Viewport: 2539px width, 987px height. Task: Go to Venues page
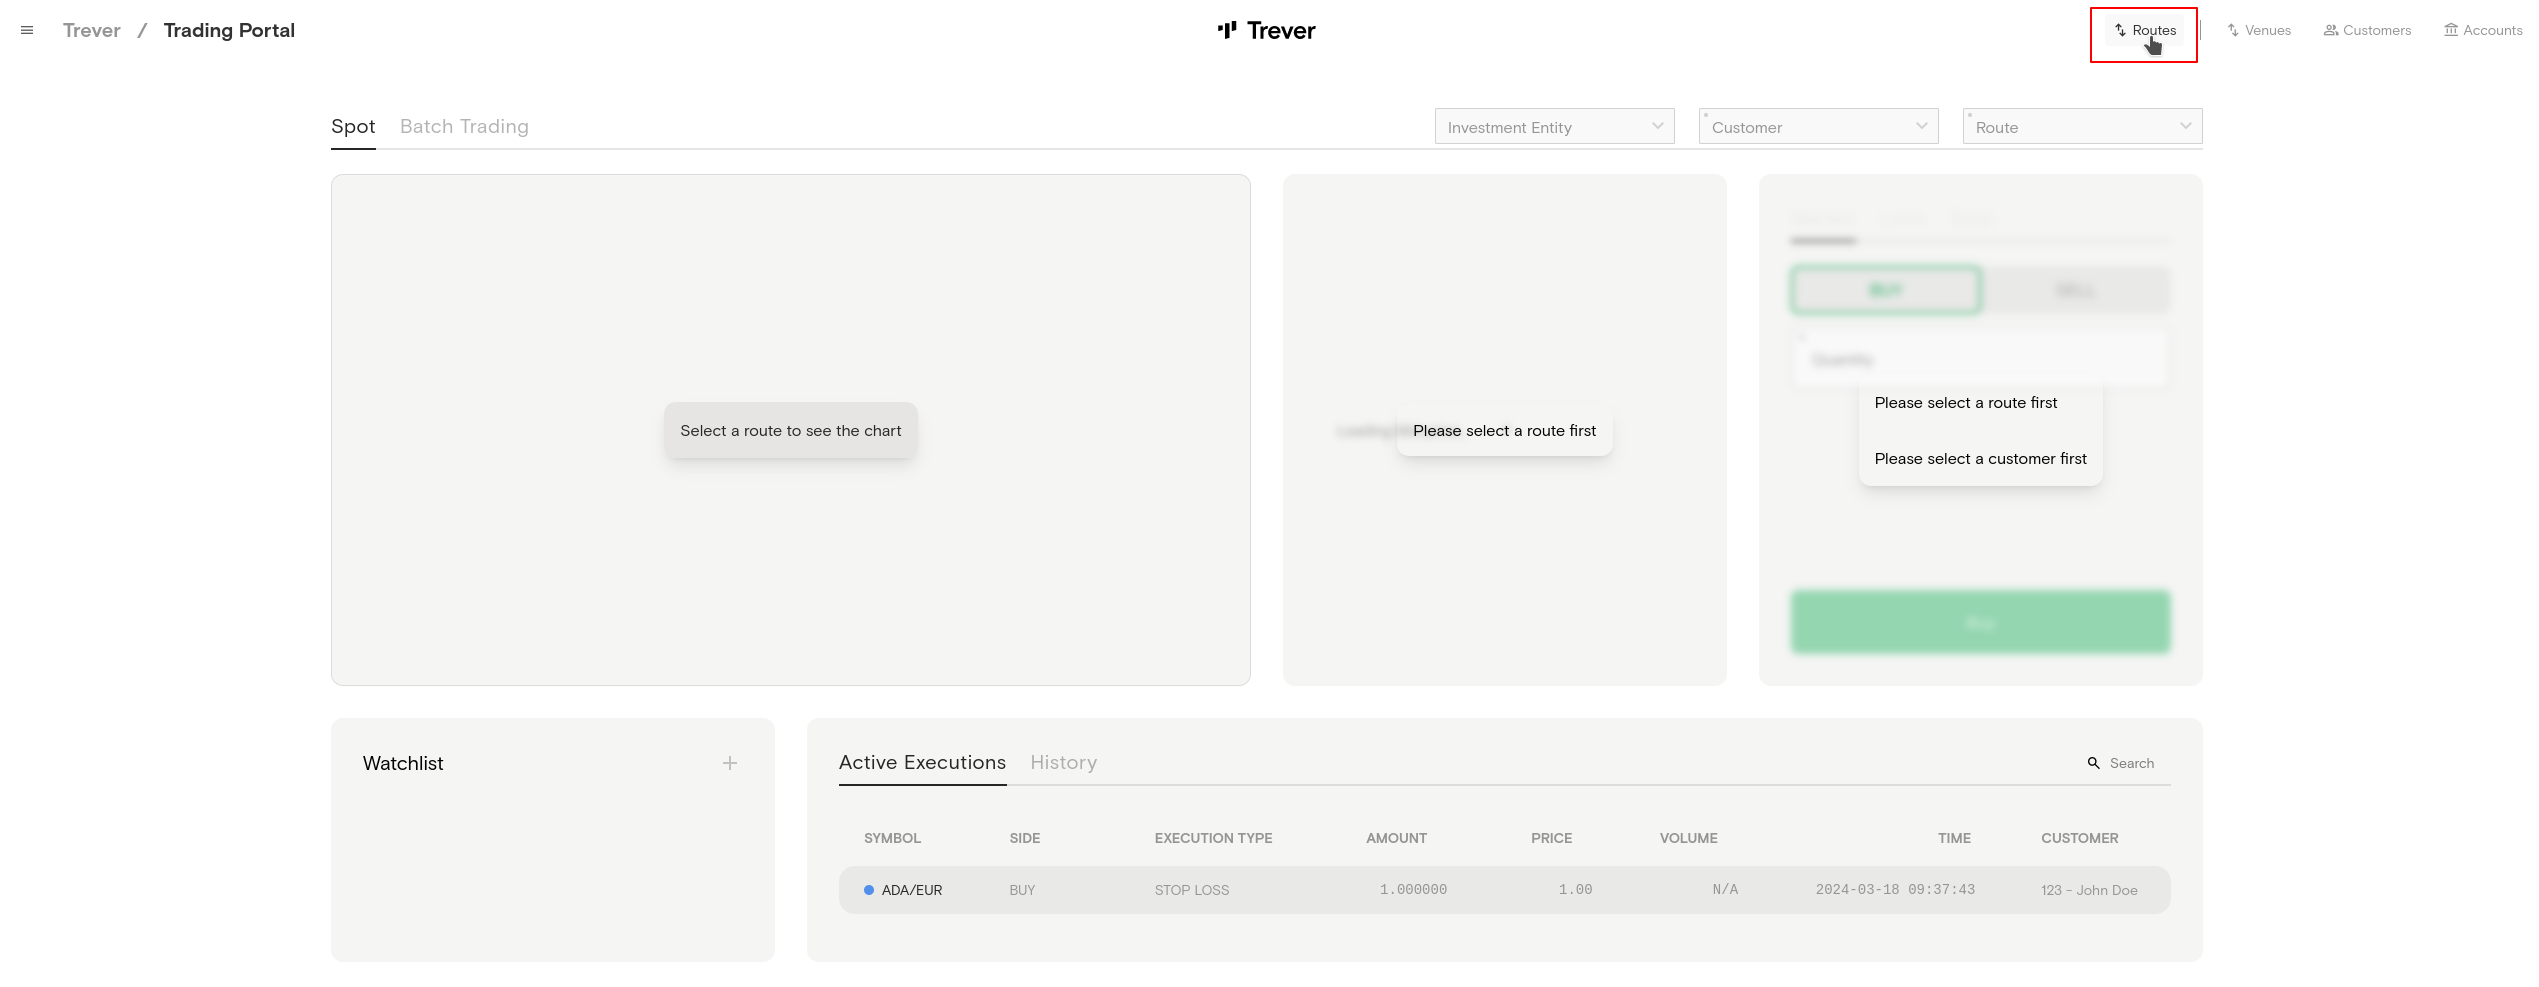pyautogui.click(x=2259, y=31)
